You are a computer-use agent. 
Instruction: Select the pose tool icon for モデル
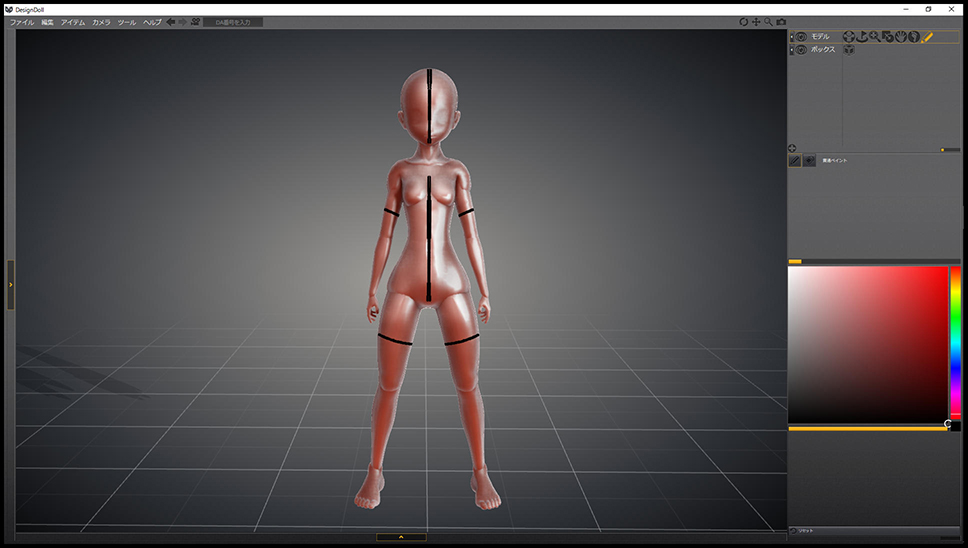click(x=849, y=37)
